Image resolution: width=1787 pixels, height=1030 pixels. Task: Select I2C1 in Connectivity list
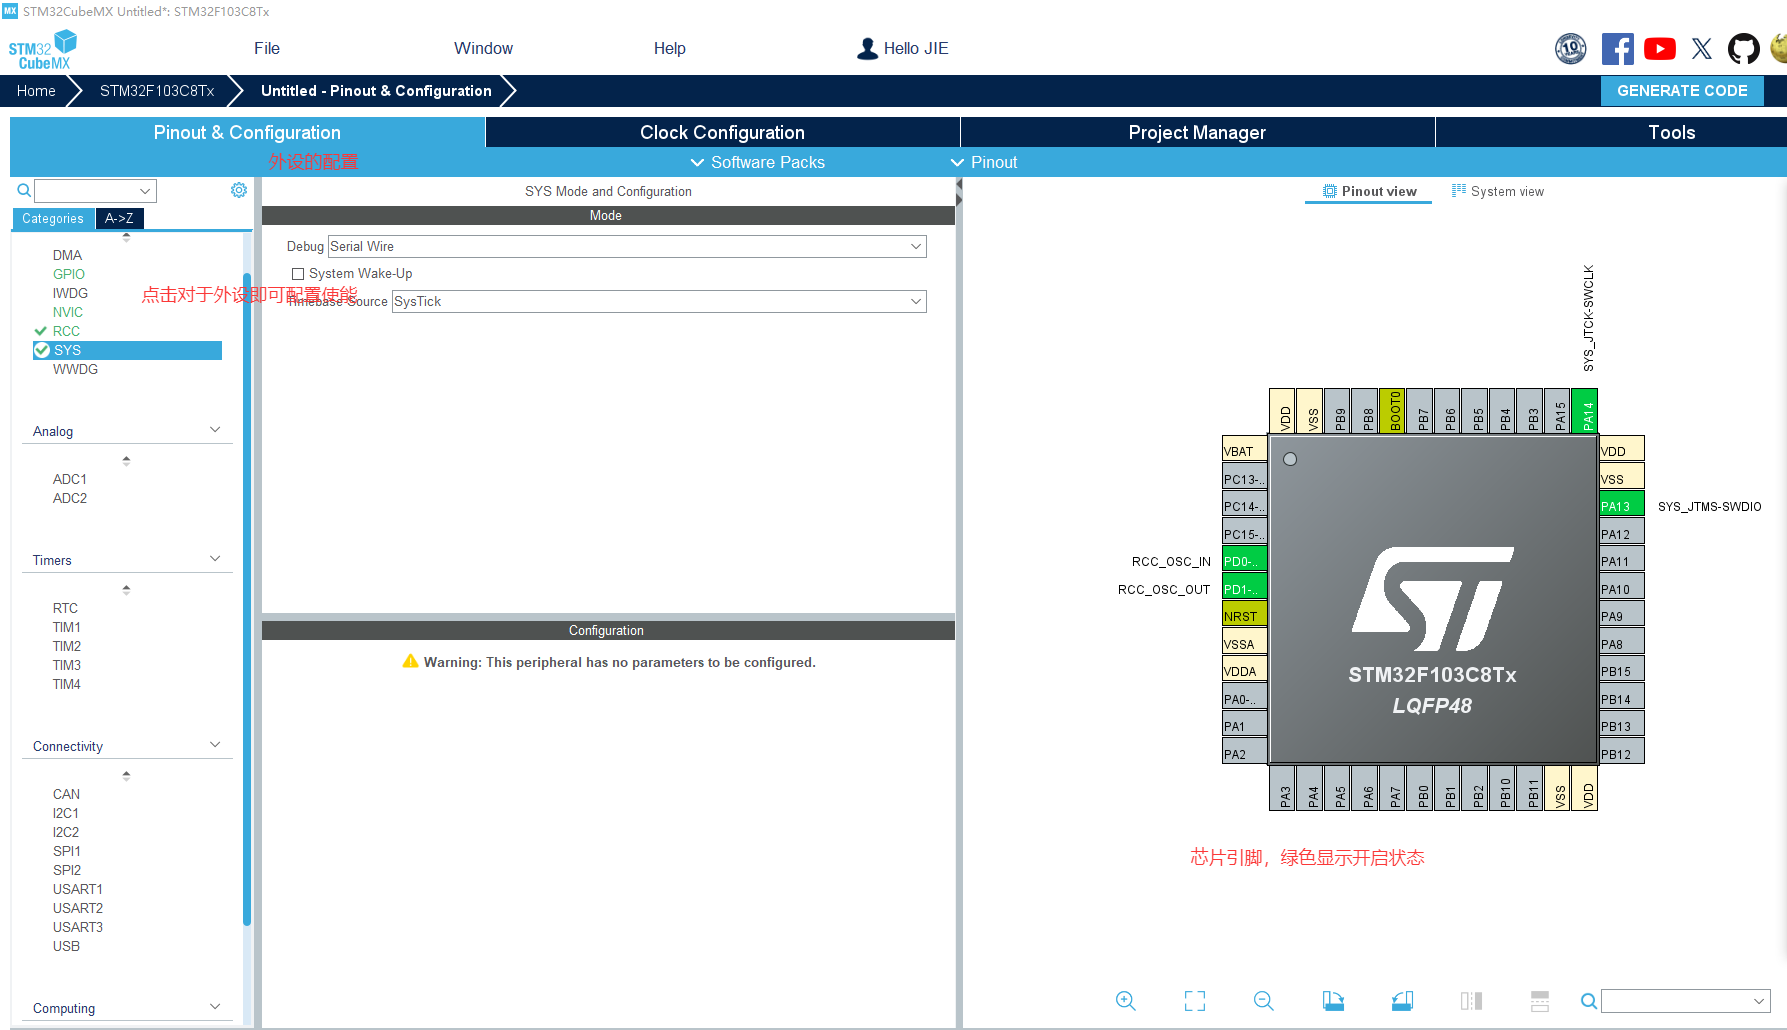tap(66, 813)
